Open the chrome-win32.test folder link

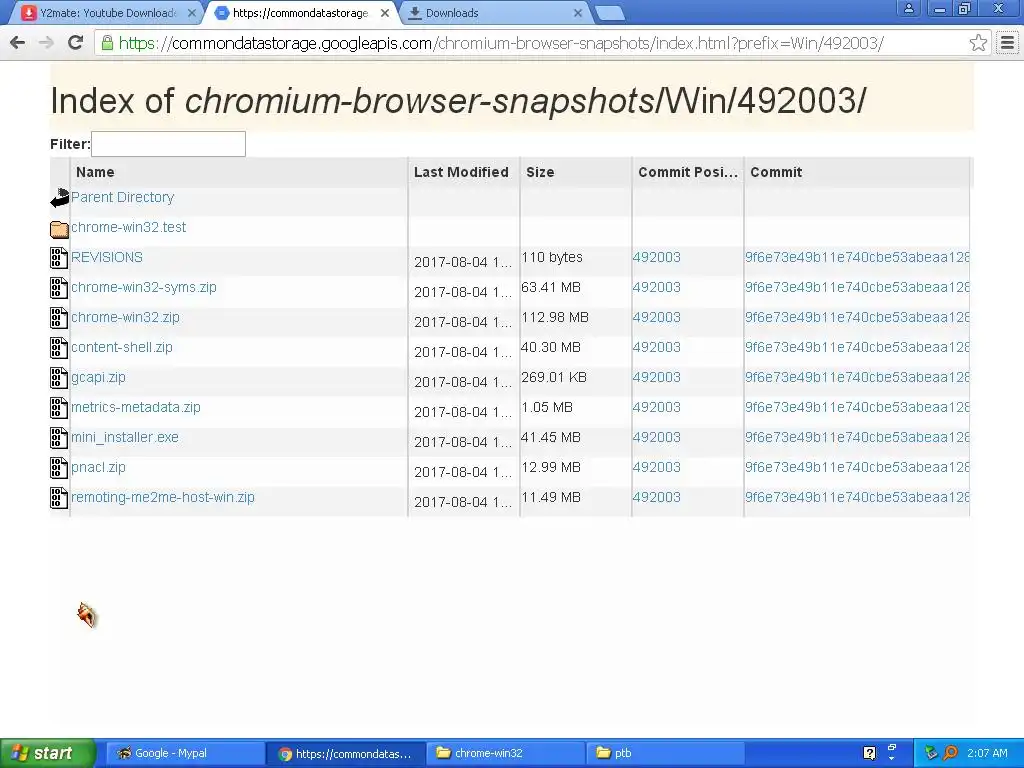[x=128, y=227]
